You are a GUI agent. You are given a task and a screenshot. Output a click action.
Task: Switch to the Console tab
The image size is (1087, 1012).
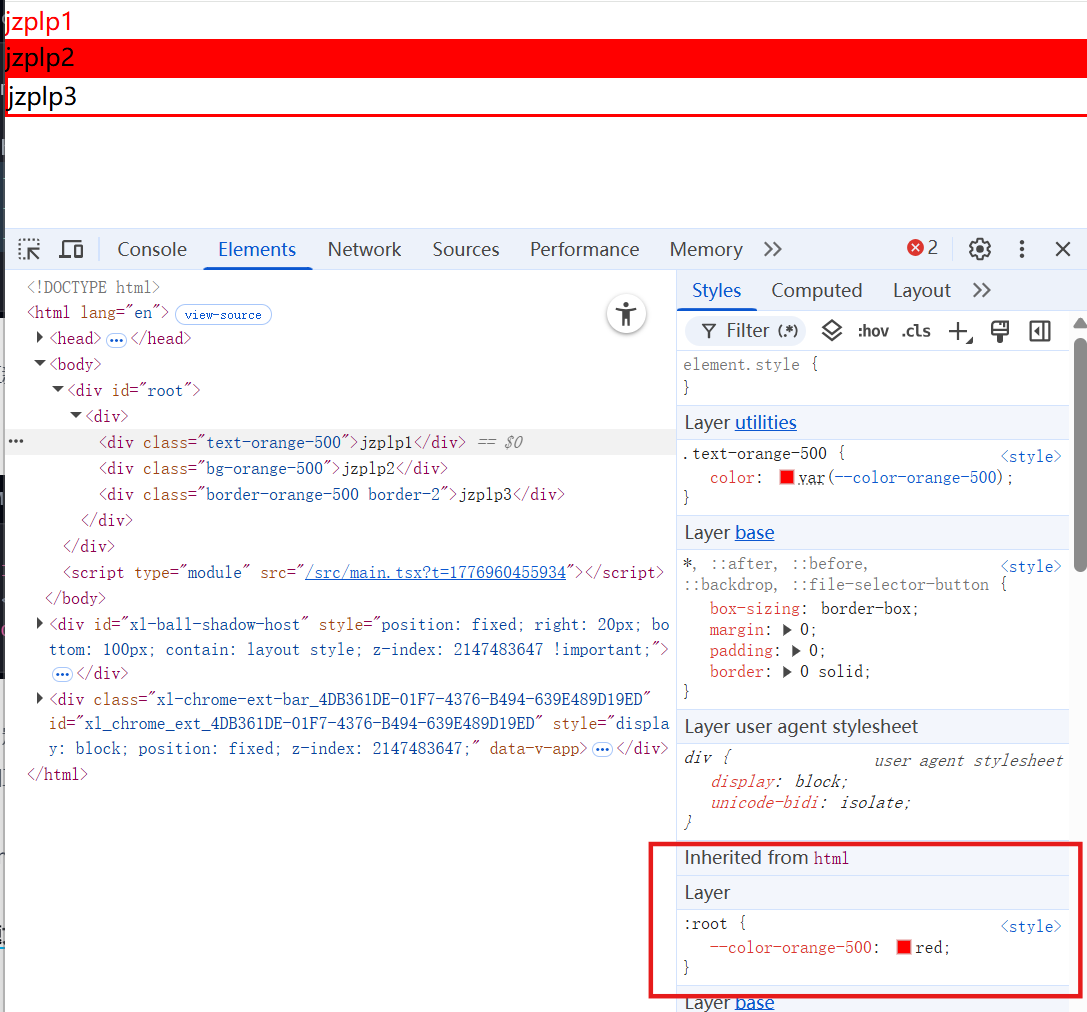(x=152, y=249)
